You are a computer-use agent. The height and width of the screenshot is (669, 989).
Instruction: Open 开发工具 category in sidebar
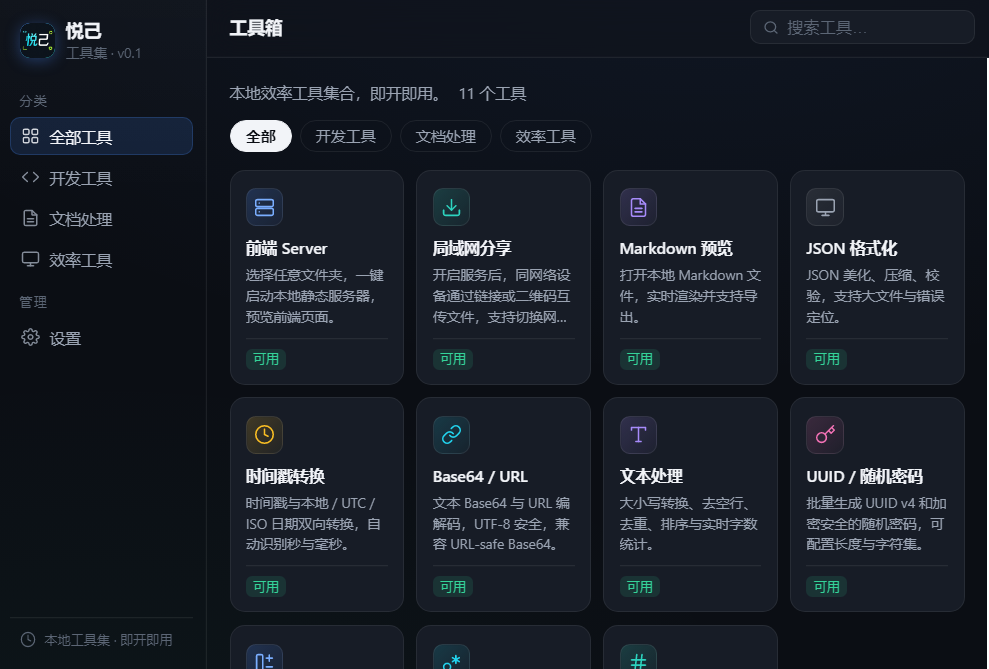point(102,178)
